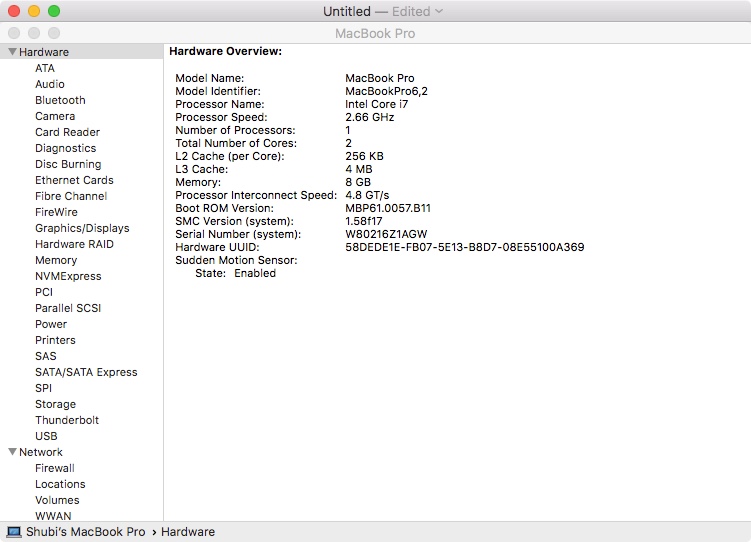
Task: Open Printers section
Action: [55, 340]
